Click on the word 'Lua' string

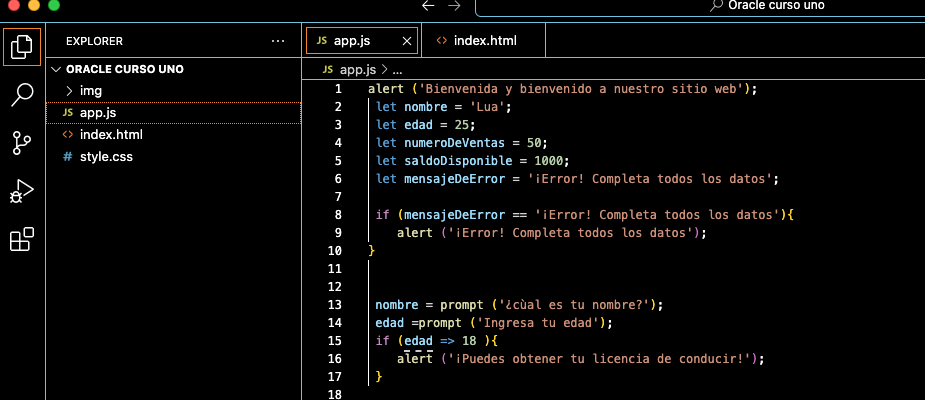coord(488,107)
